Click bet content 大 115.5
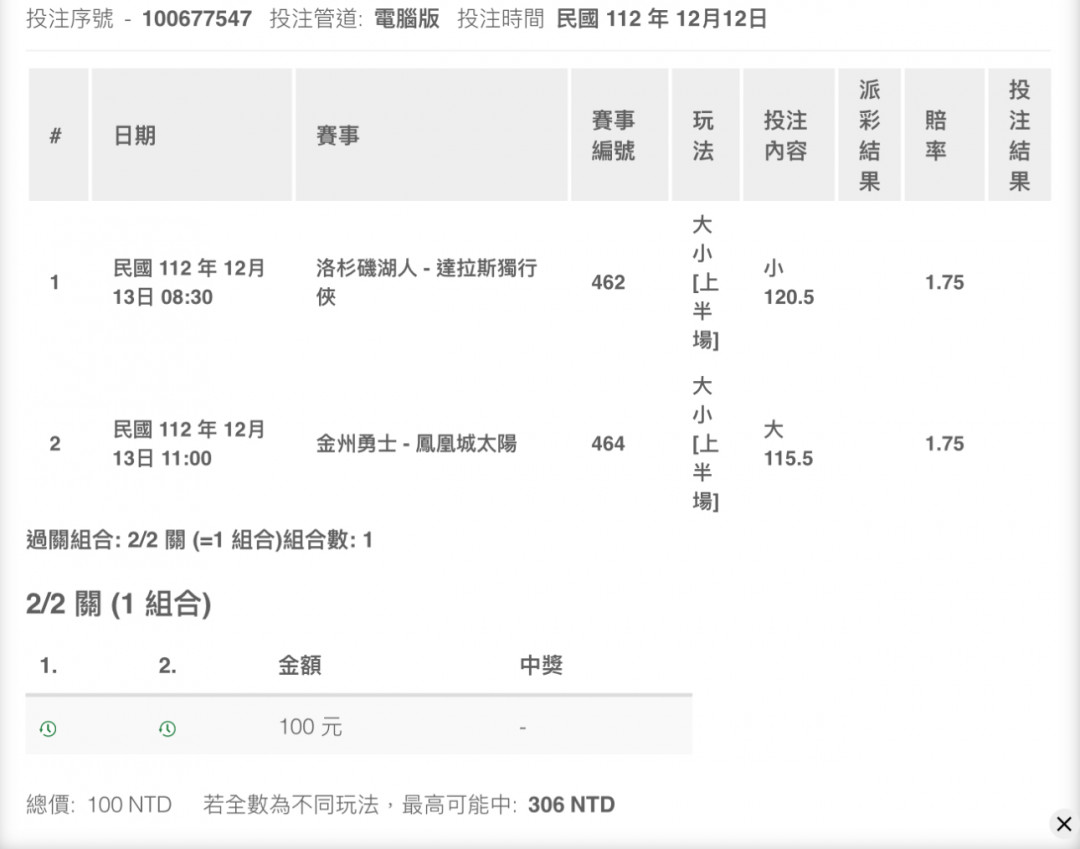This screenshot has width=1080, height=849. click(788, 443)
